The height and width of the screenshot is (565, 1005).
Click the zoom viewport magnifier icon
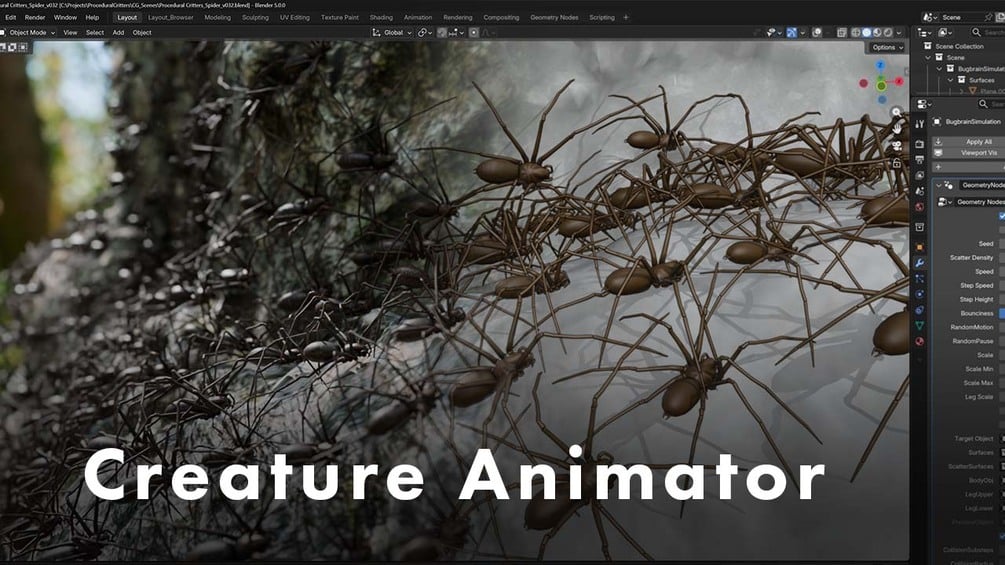[x=897, y=113]
